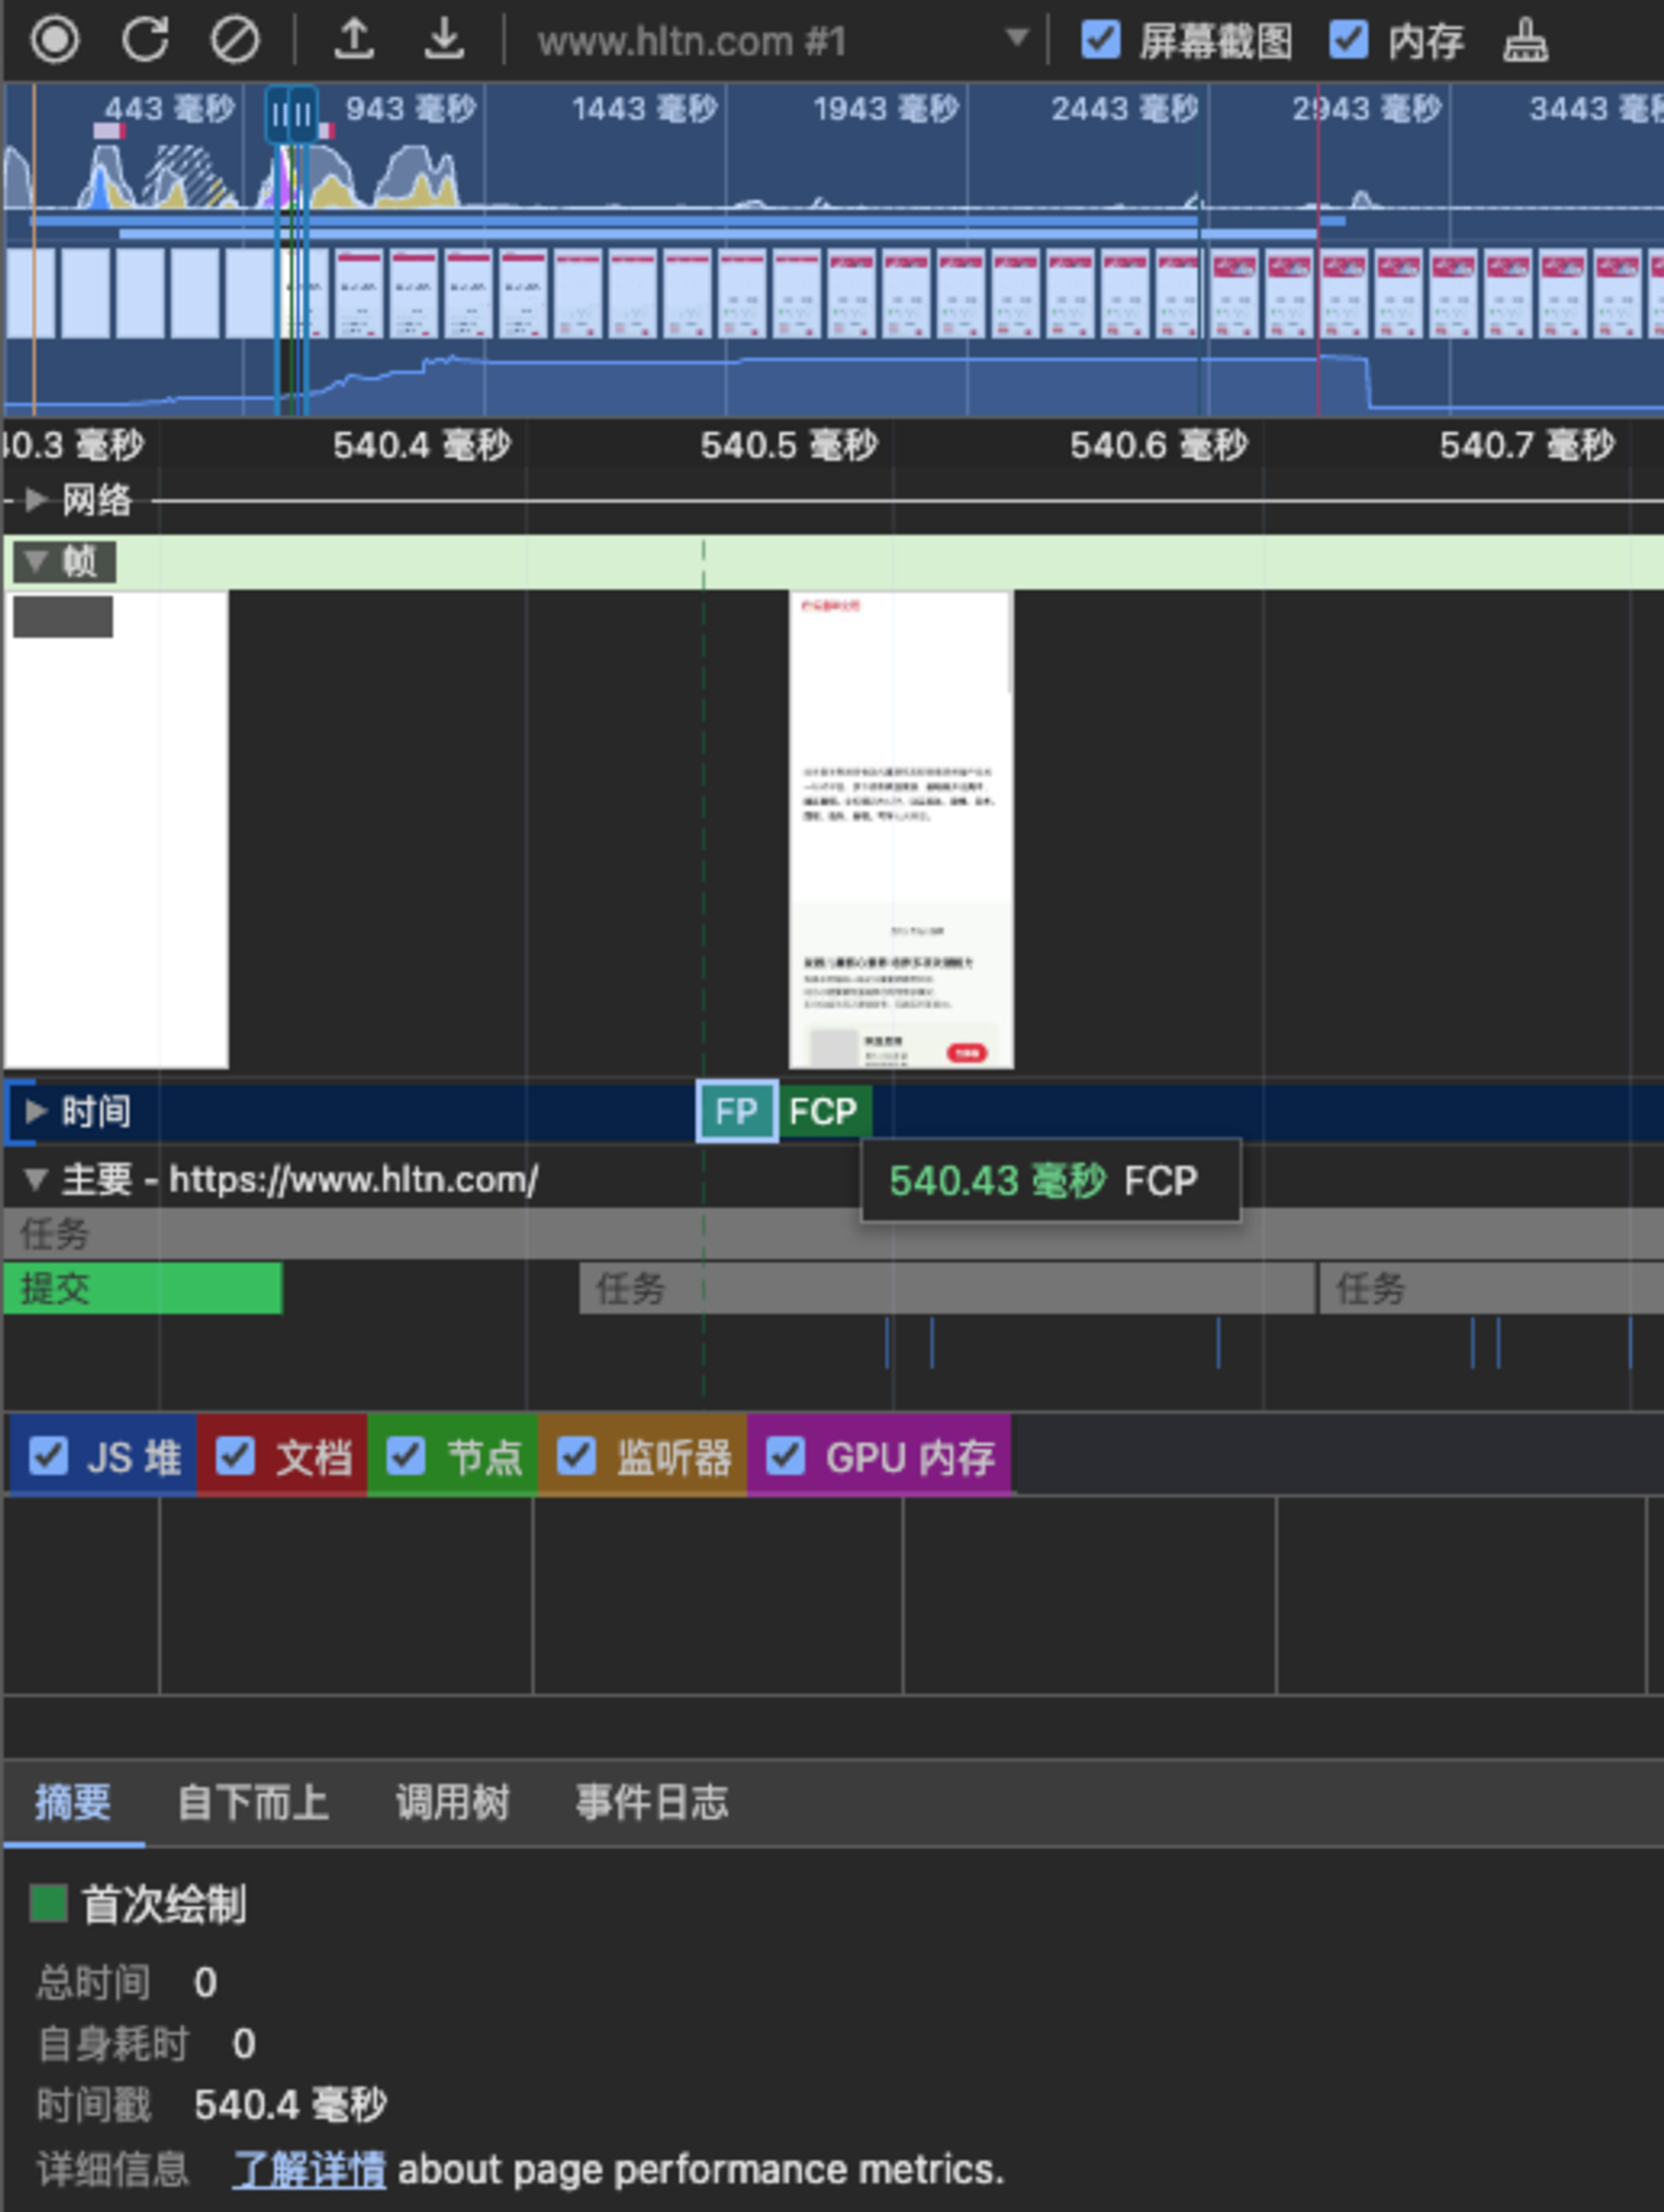The height and width of the screenshot is (2212, 1664).
Task: Click the upload profile icon
Action: pyautogui.click(x=354, y=41)
